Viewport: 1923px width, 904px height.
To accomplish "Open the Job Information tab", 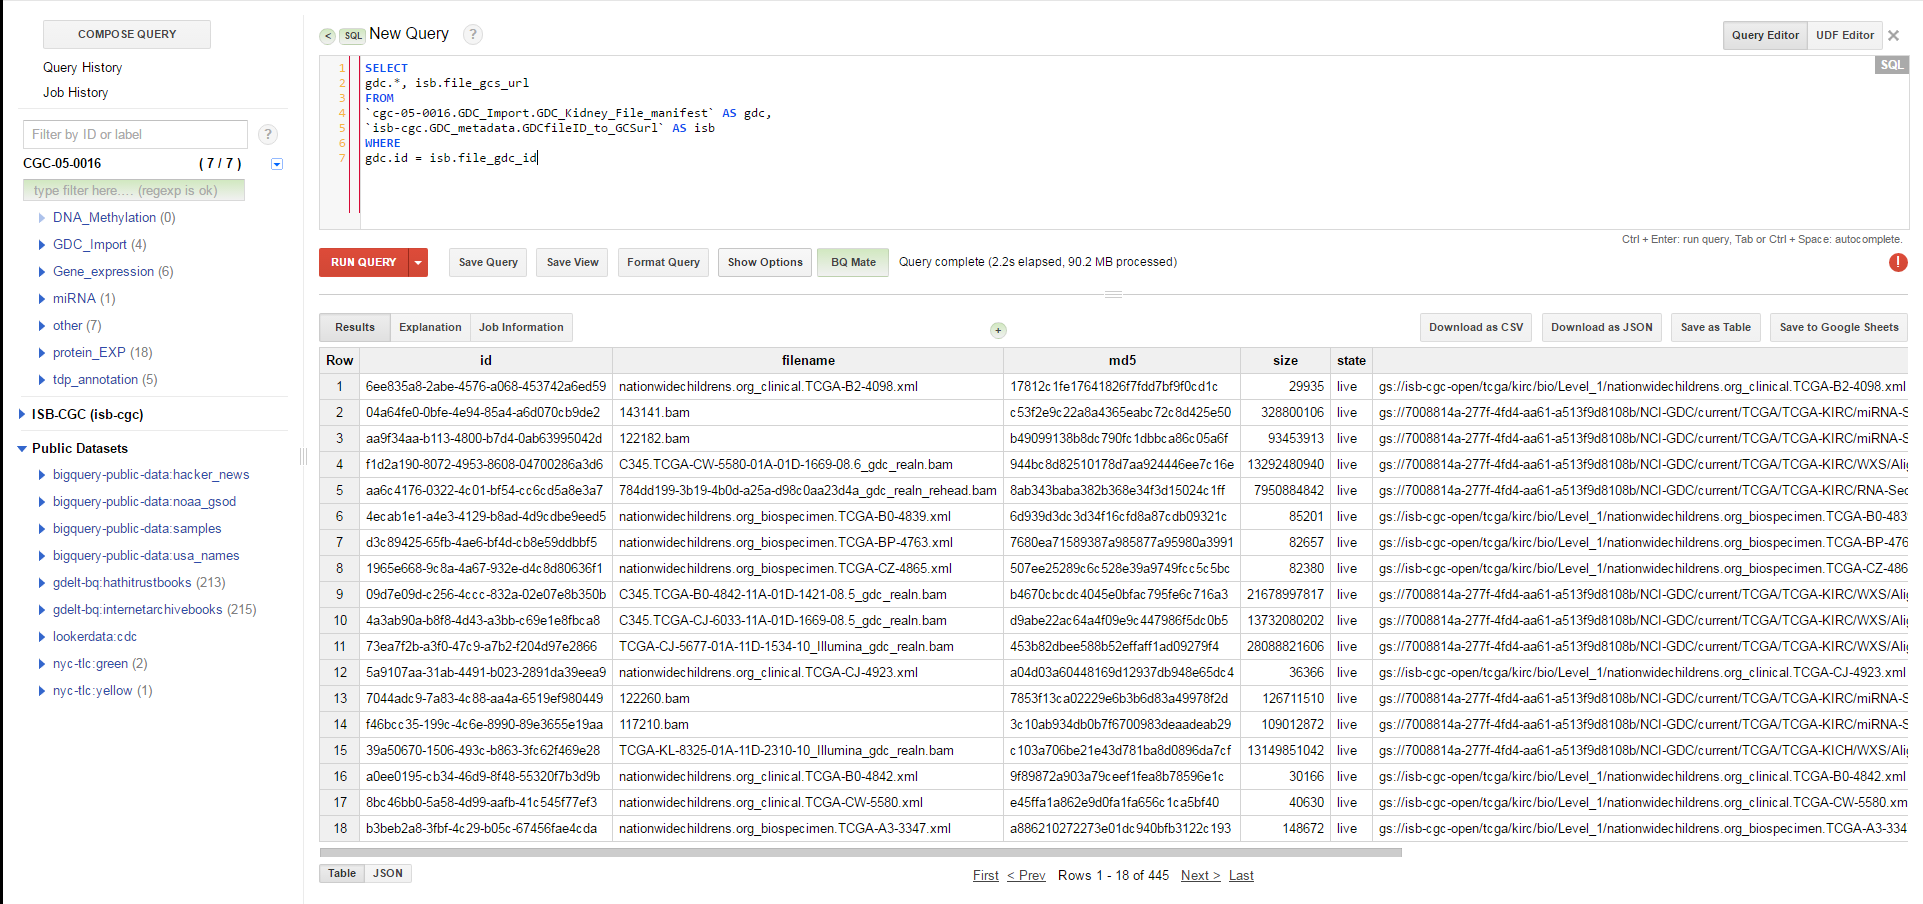I will (521, 327).
